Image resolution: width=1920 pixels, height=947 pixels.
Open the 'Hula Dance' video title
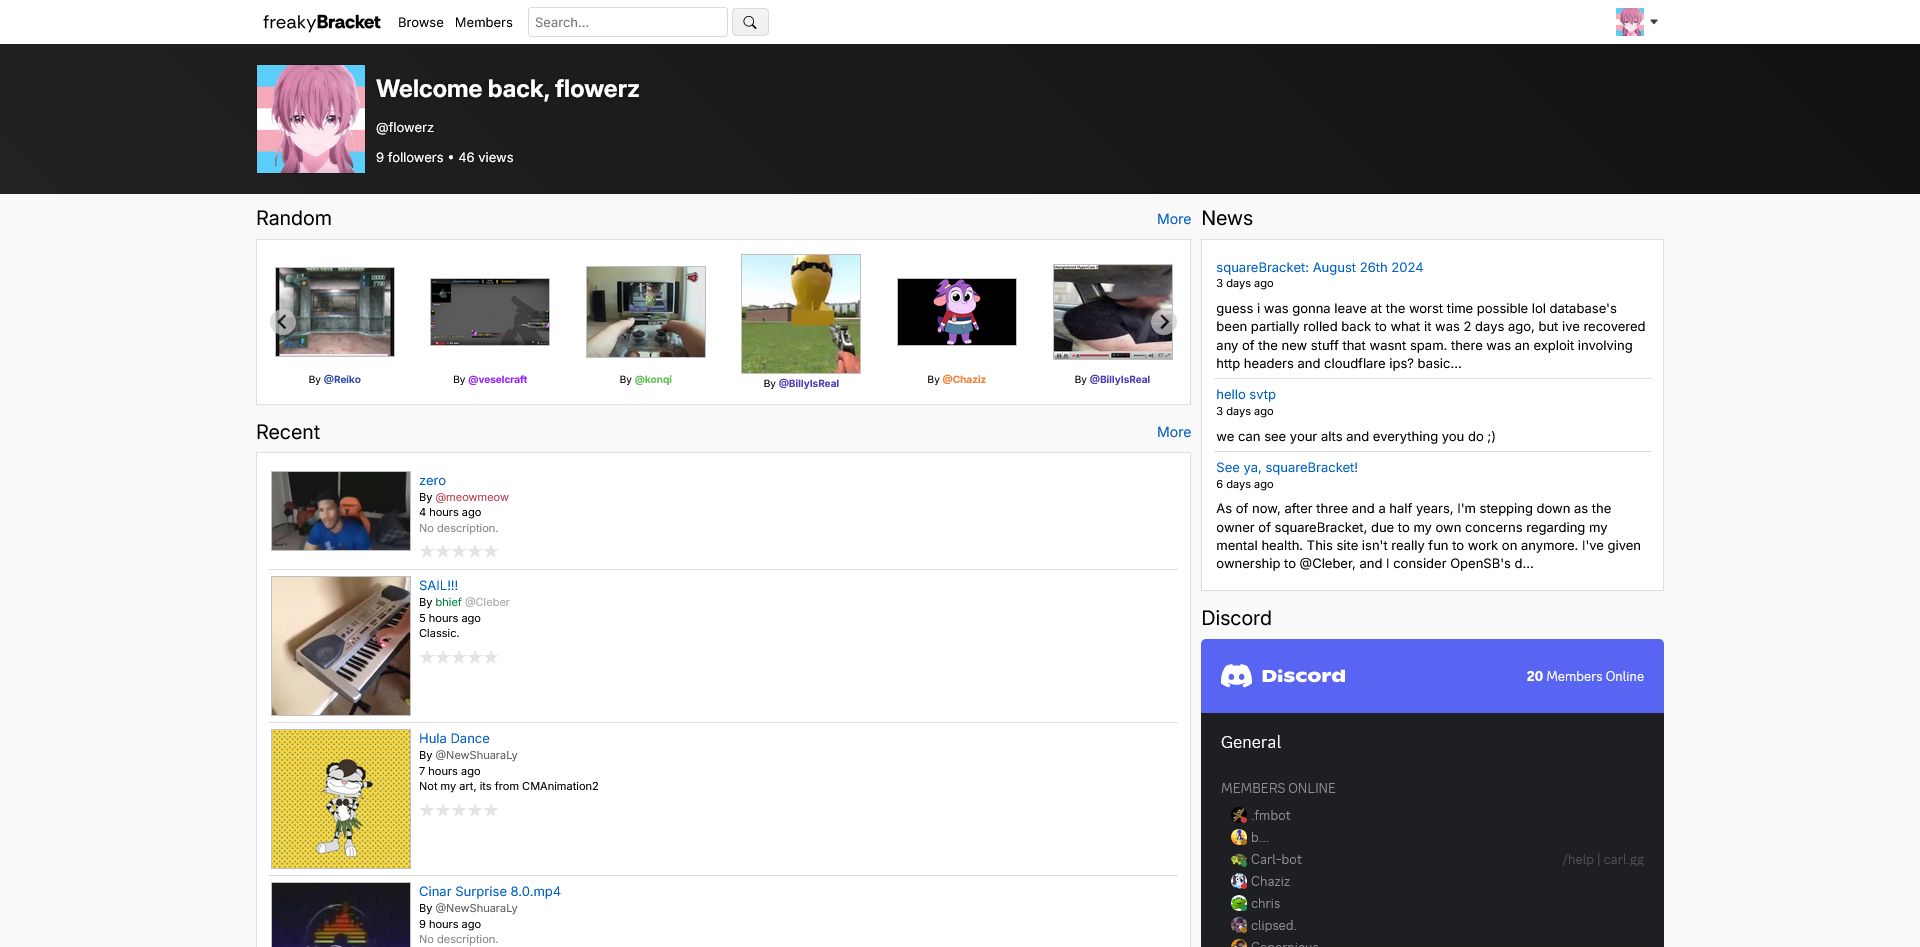[454, 739]
